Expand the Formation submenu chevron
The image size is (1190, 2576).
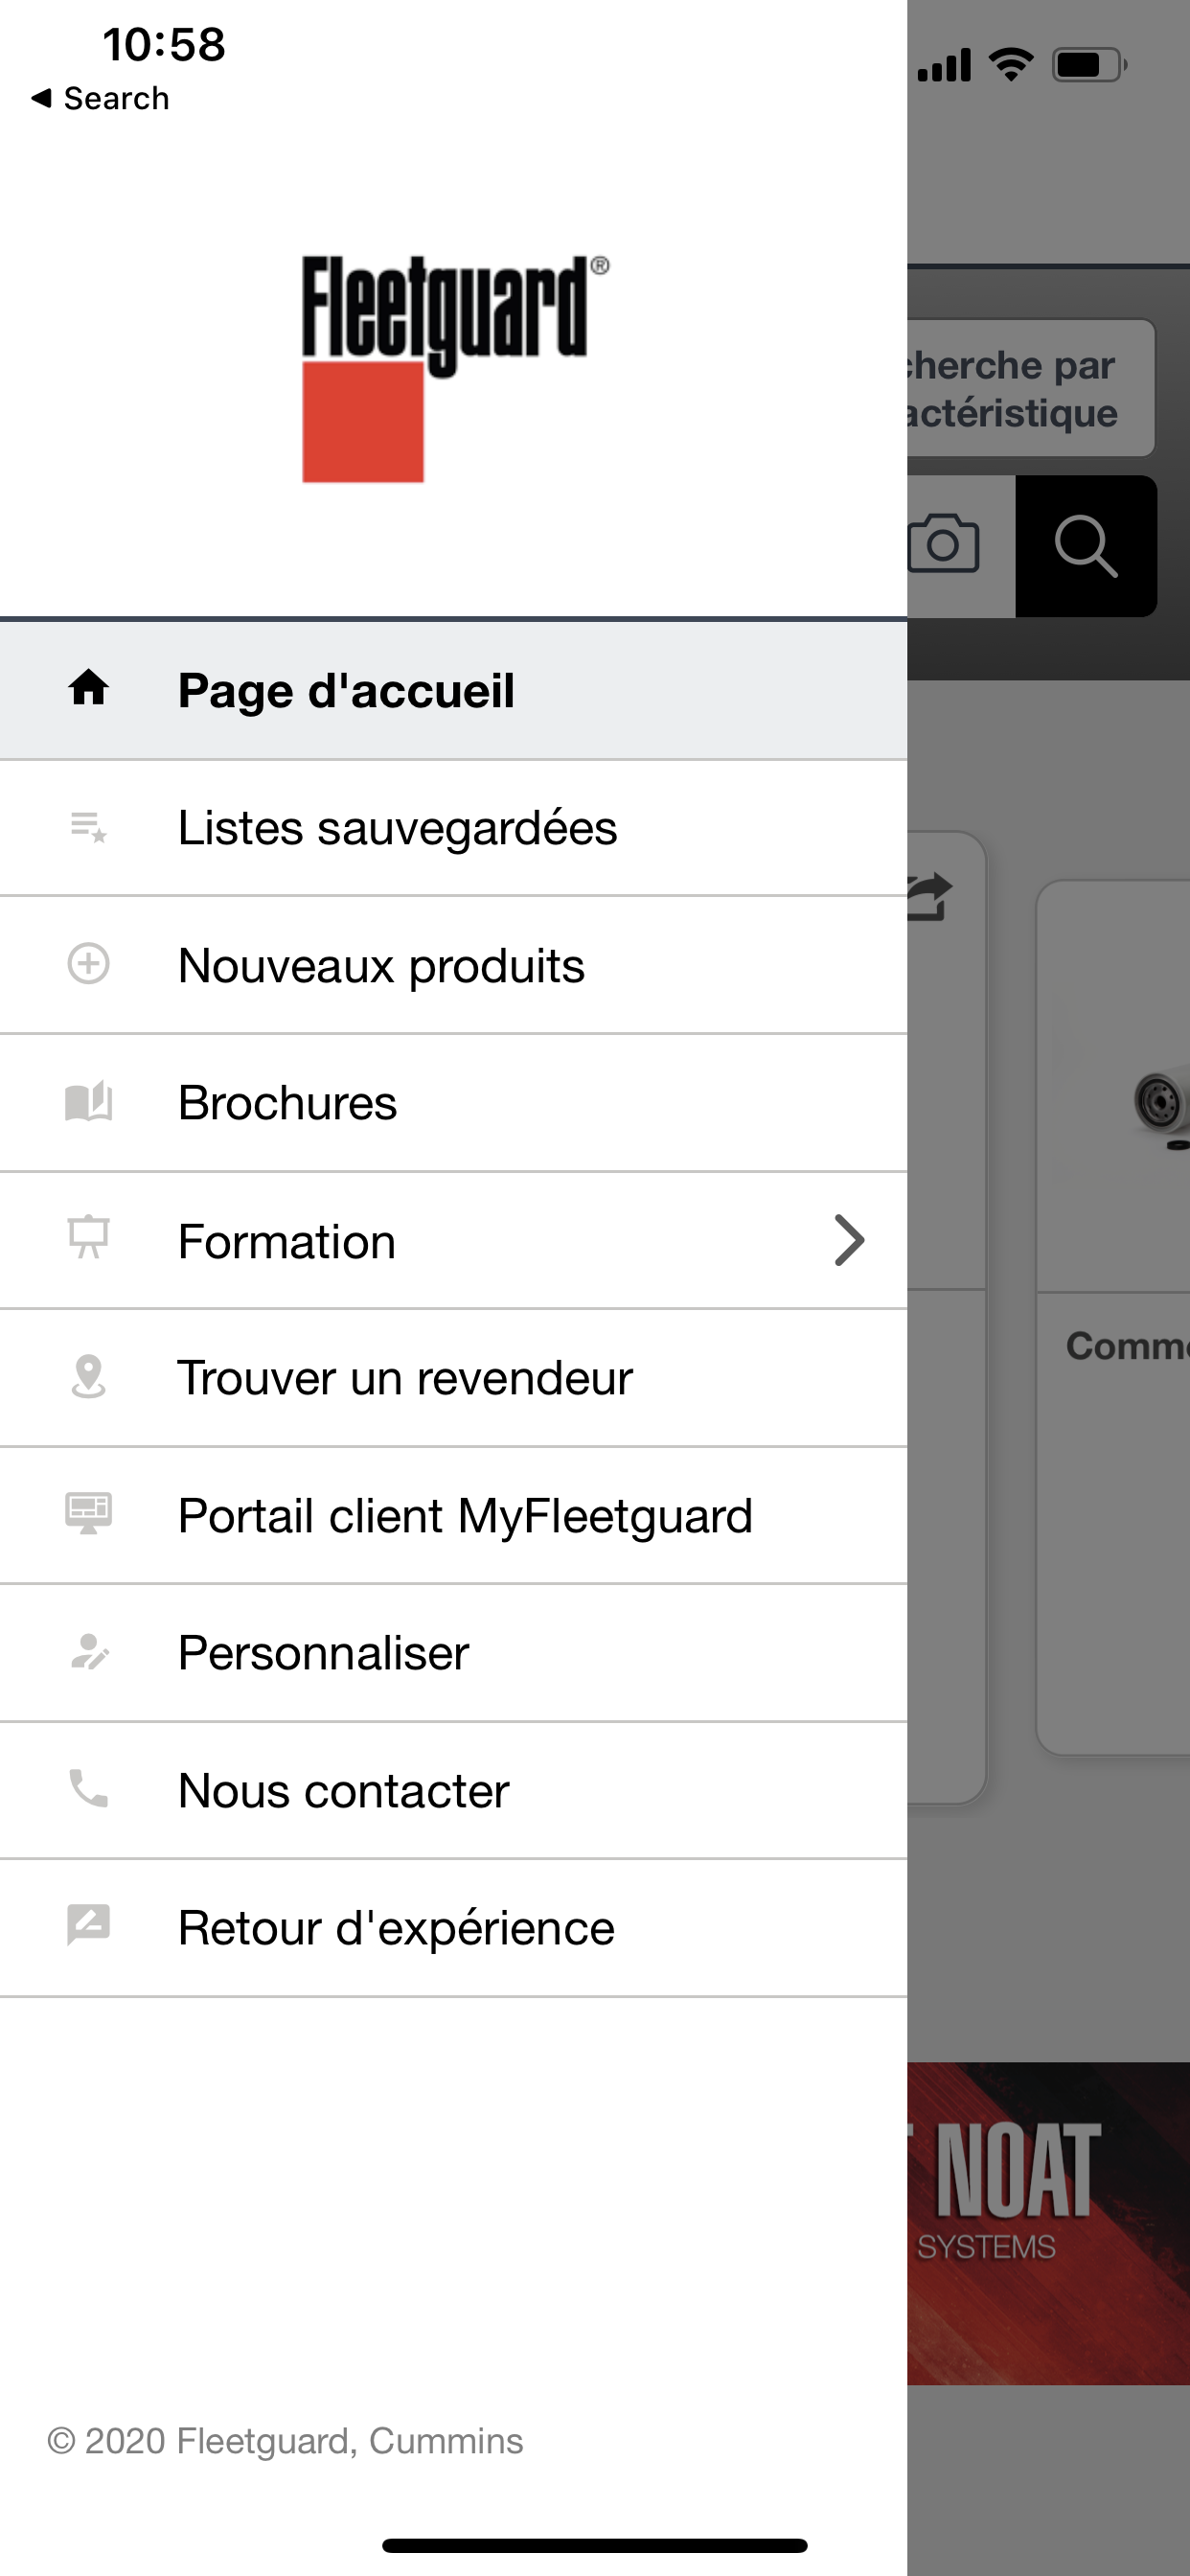[848, 1241]
